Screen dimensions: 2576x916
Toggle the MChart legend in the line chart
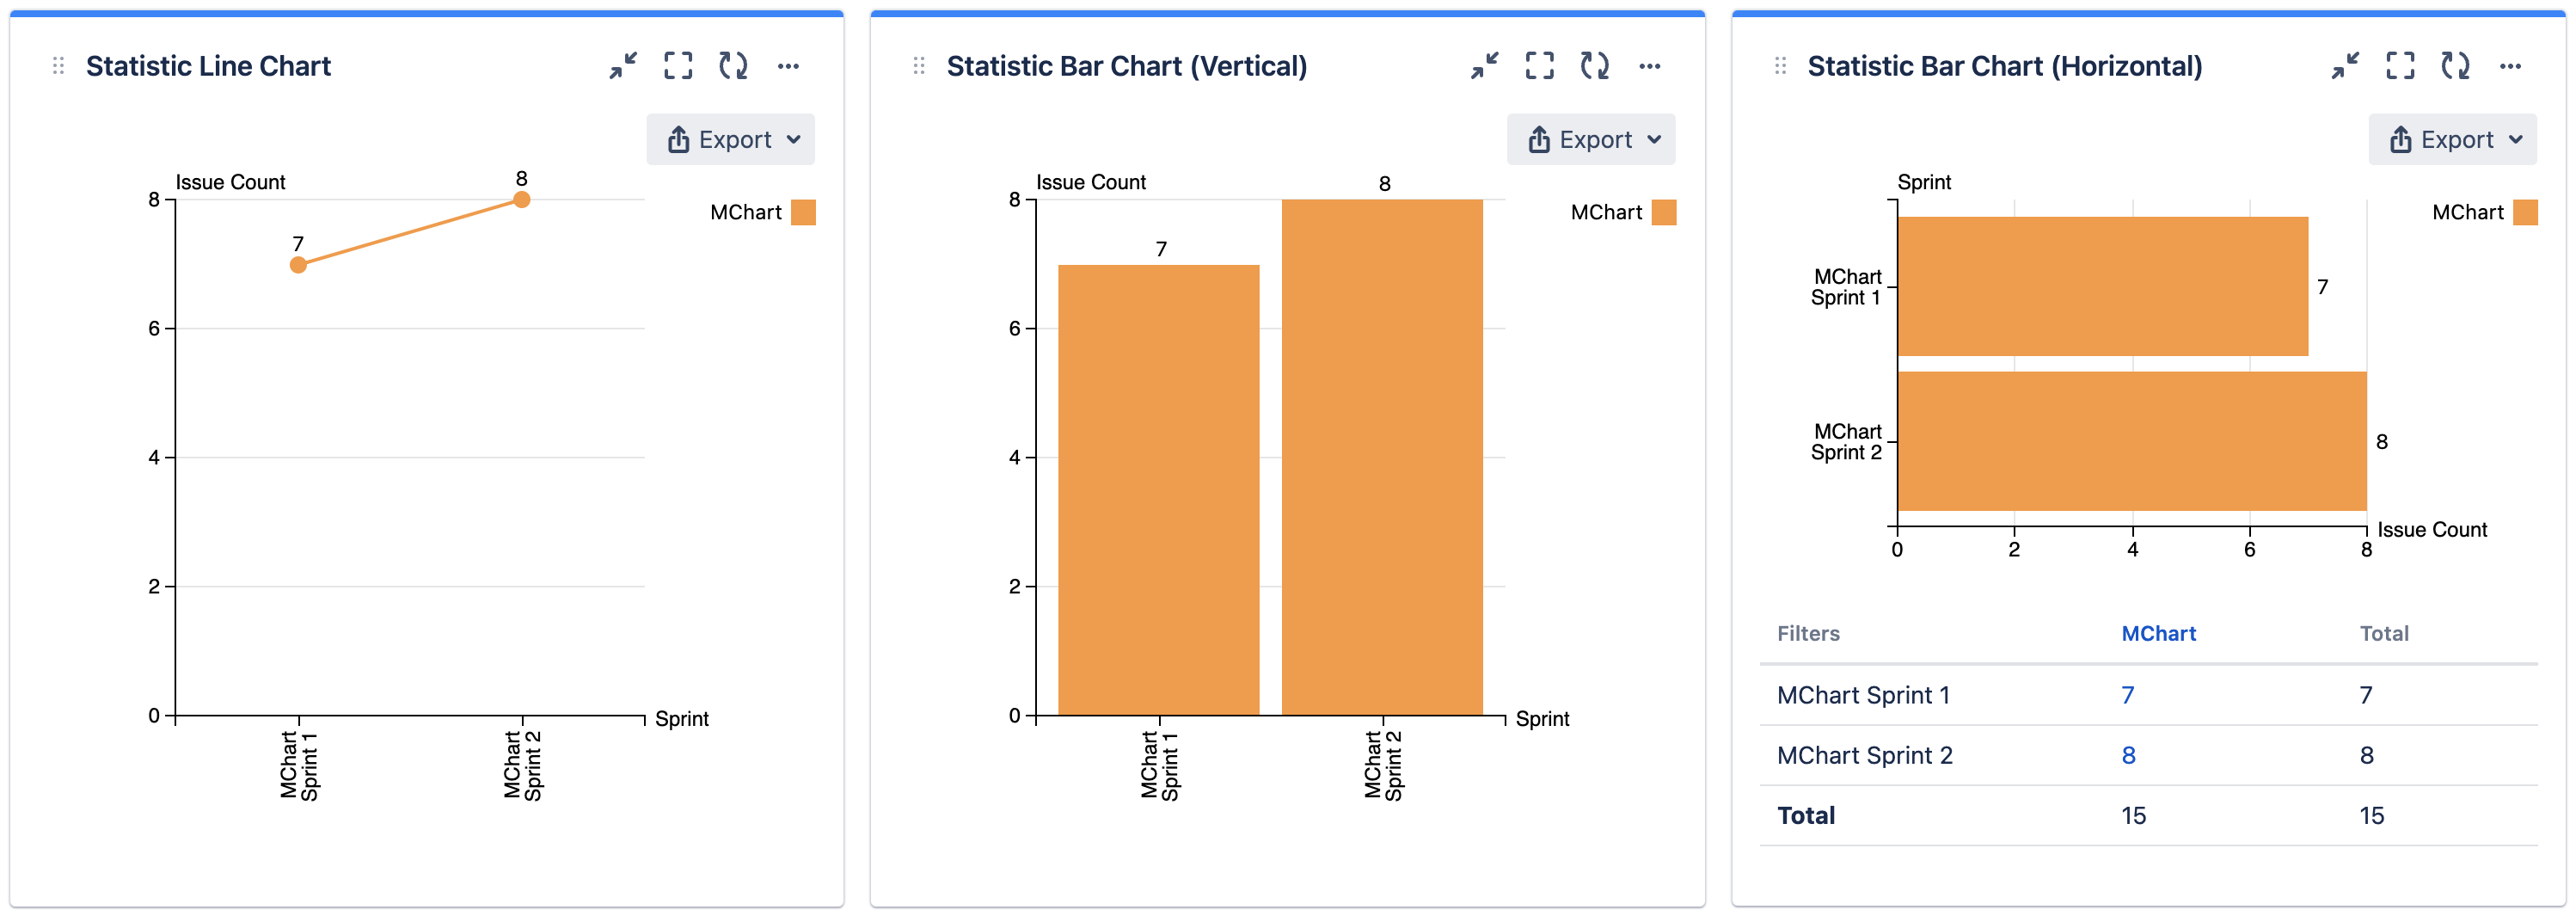745,211
